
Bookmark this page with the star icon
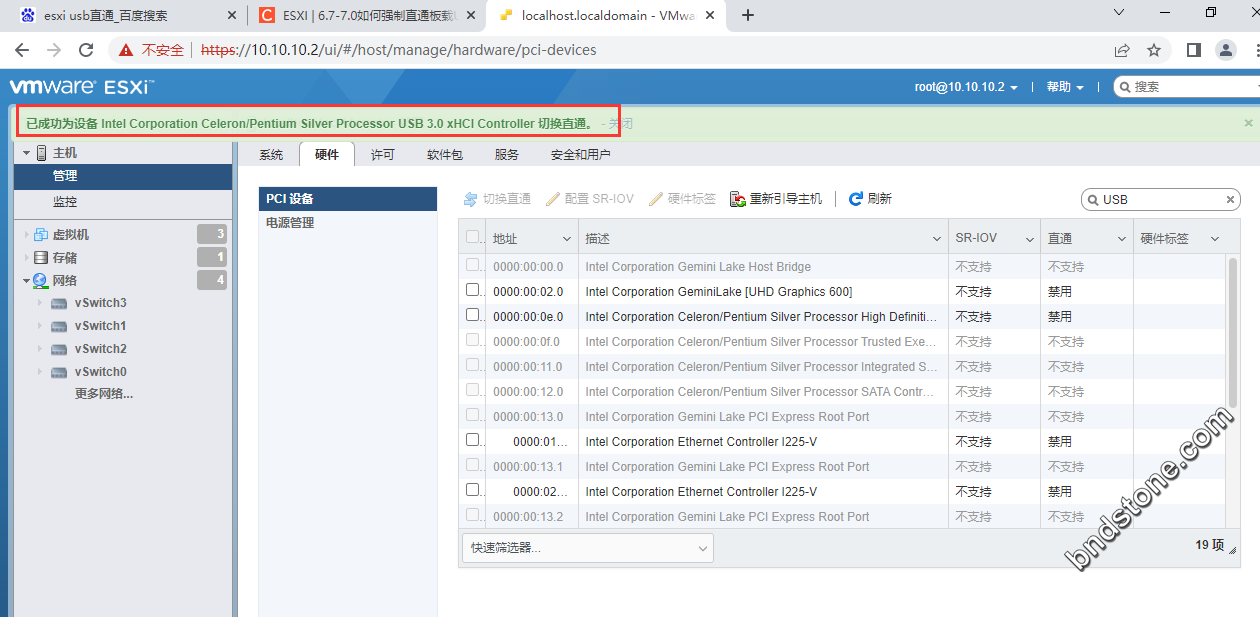click(x=1154, y=50)
